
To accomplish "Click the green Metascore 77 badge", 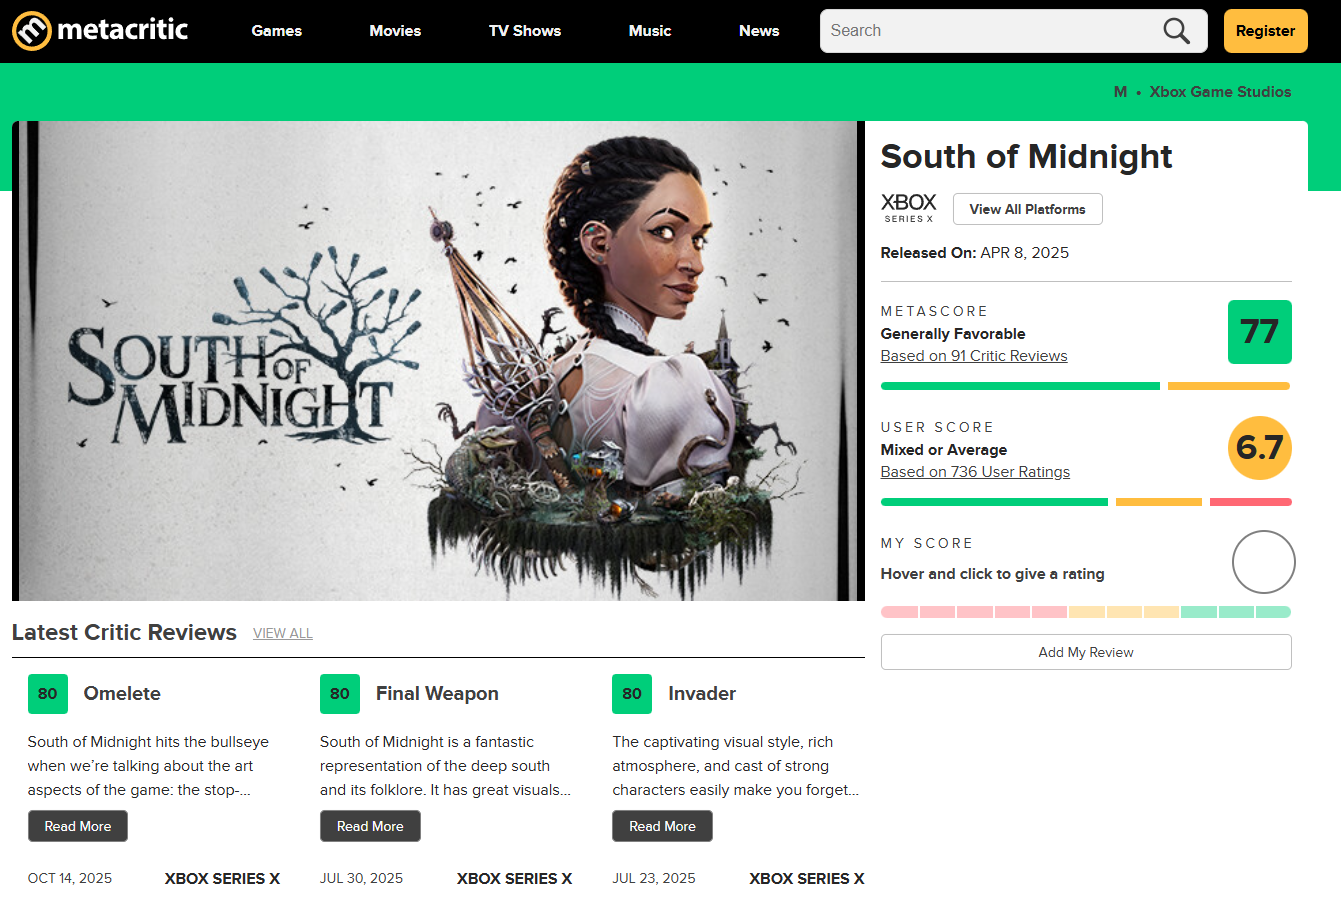I will coord(1259,331).
